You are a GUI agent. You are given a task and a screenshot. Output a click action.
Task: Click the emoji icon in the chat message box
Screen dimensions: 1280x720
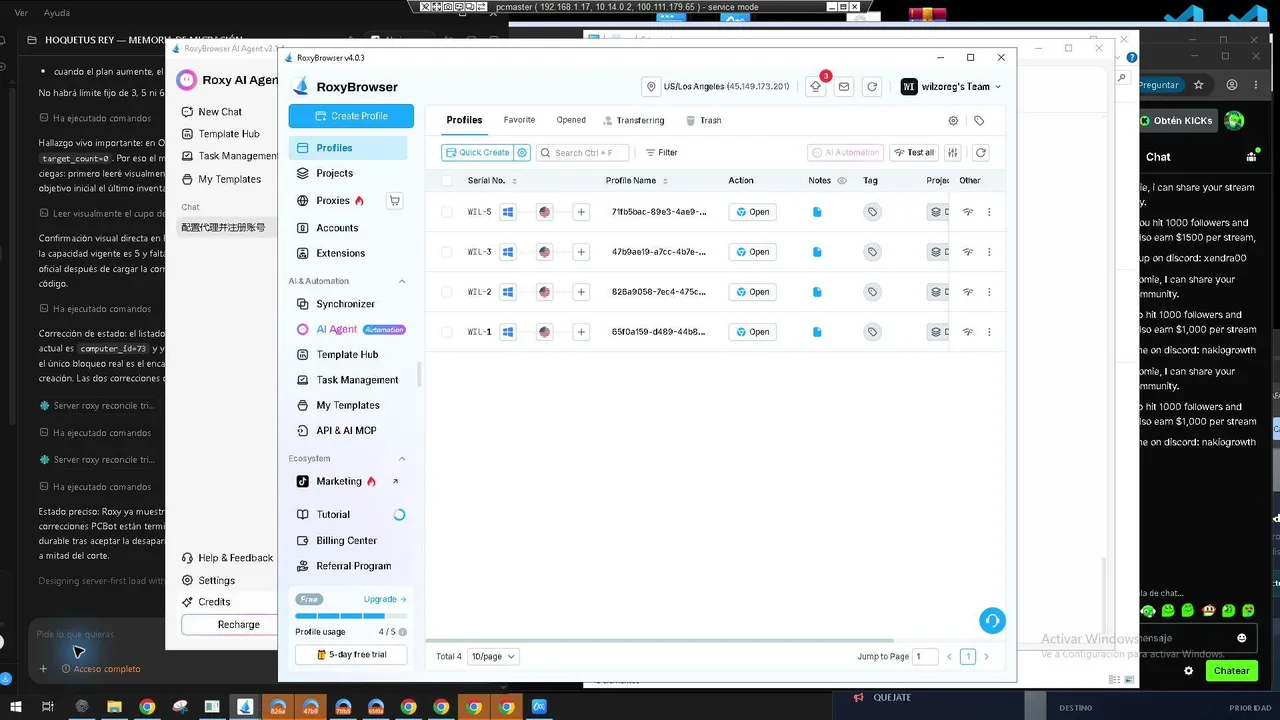1242,638
